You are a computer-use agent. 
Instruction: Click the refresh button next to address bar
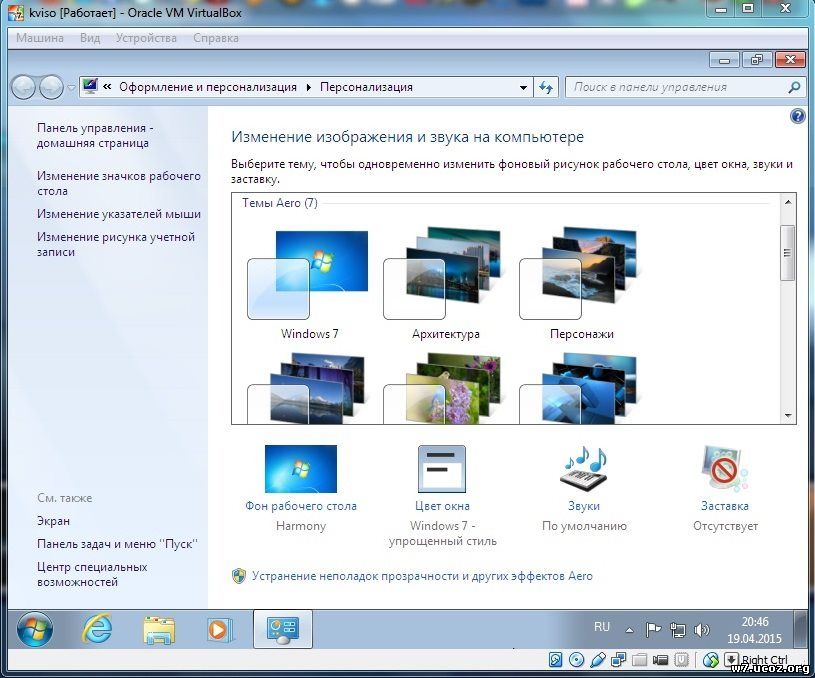click(546, 87)
